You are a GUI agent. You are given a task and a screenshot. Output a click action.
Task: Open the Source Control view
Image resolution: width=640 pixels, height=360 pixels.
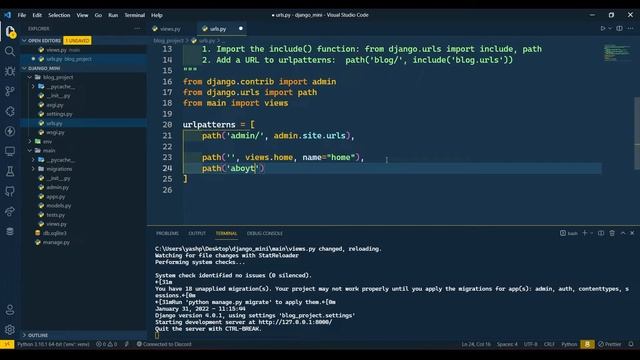point(10,91)
